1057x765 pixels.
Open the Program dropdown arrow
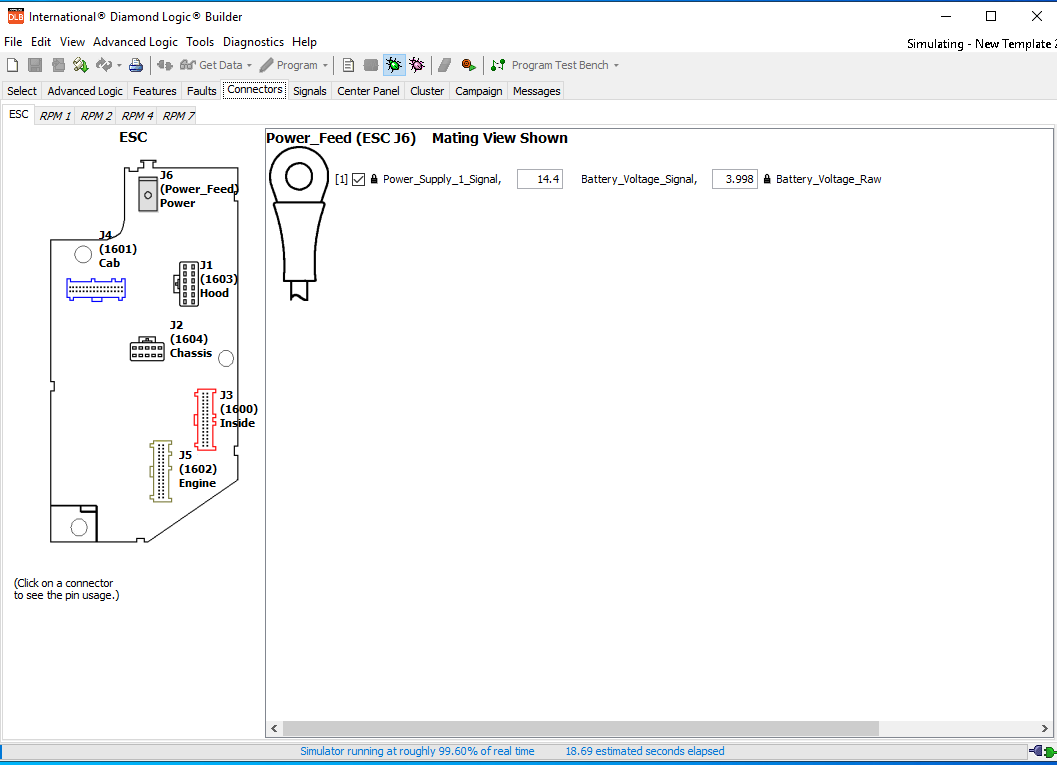(325, 64)
